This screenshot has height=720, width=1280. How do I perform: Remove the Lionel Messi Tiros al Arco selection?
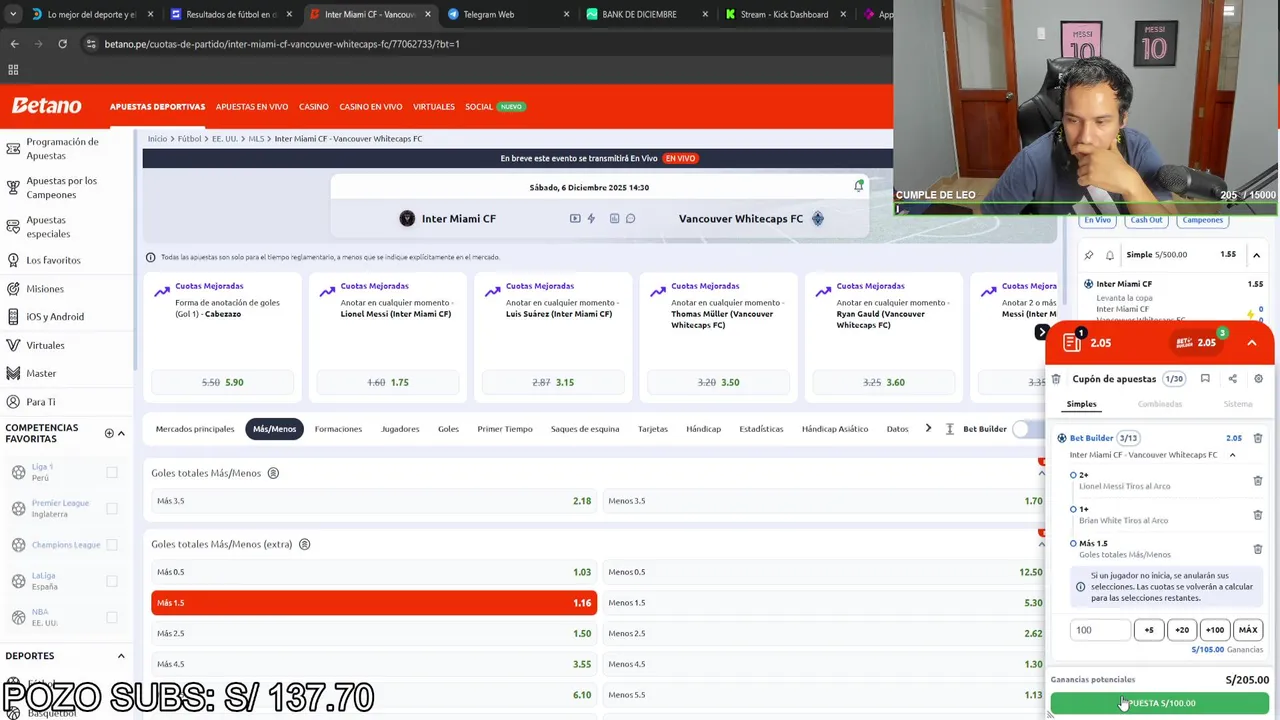[1258, 481]
